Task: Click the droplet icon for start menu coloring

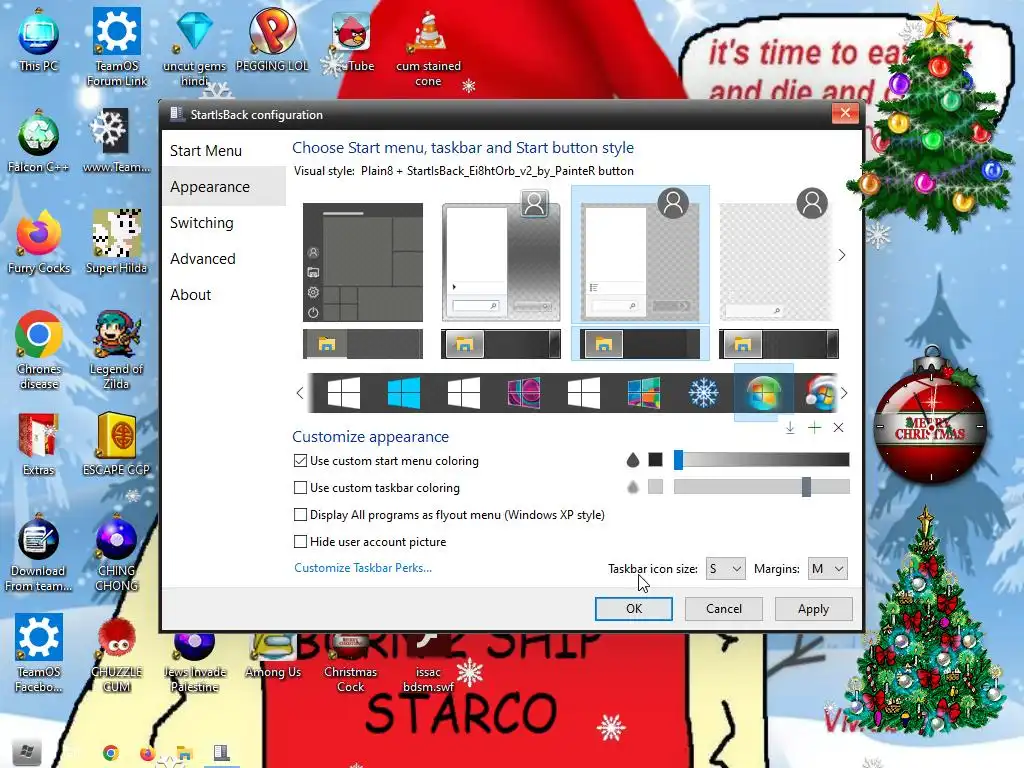Action: 632,460
